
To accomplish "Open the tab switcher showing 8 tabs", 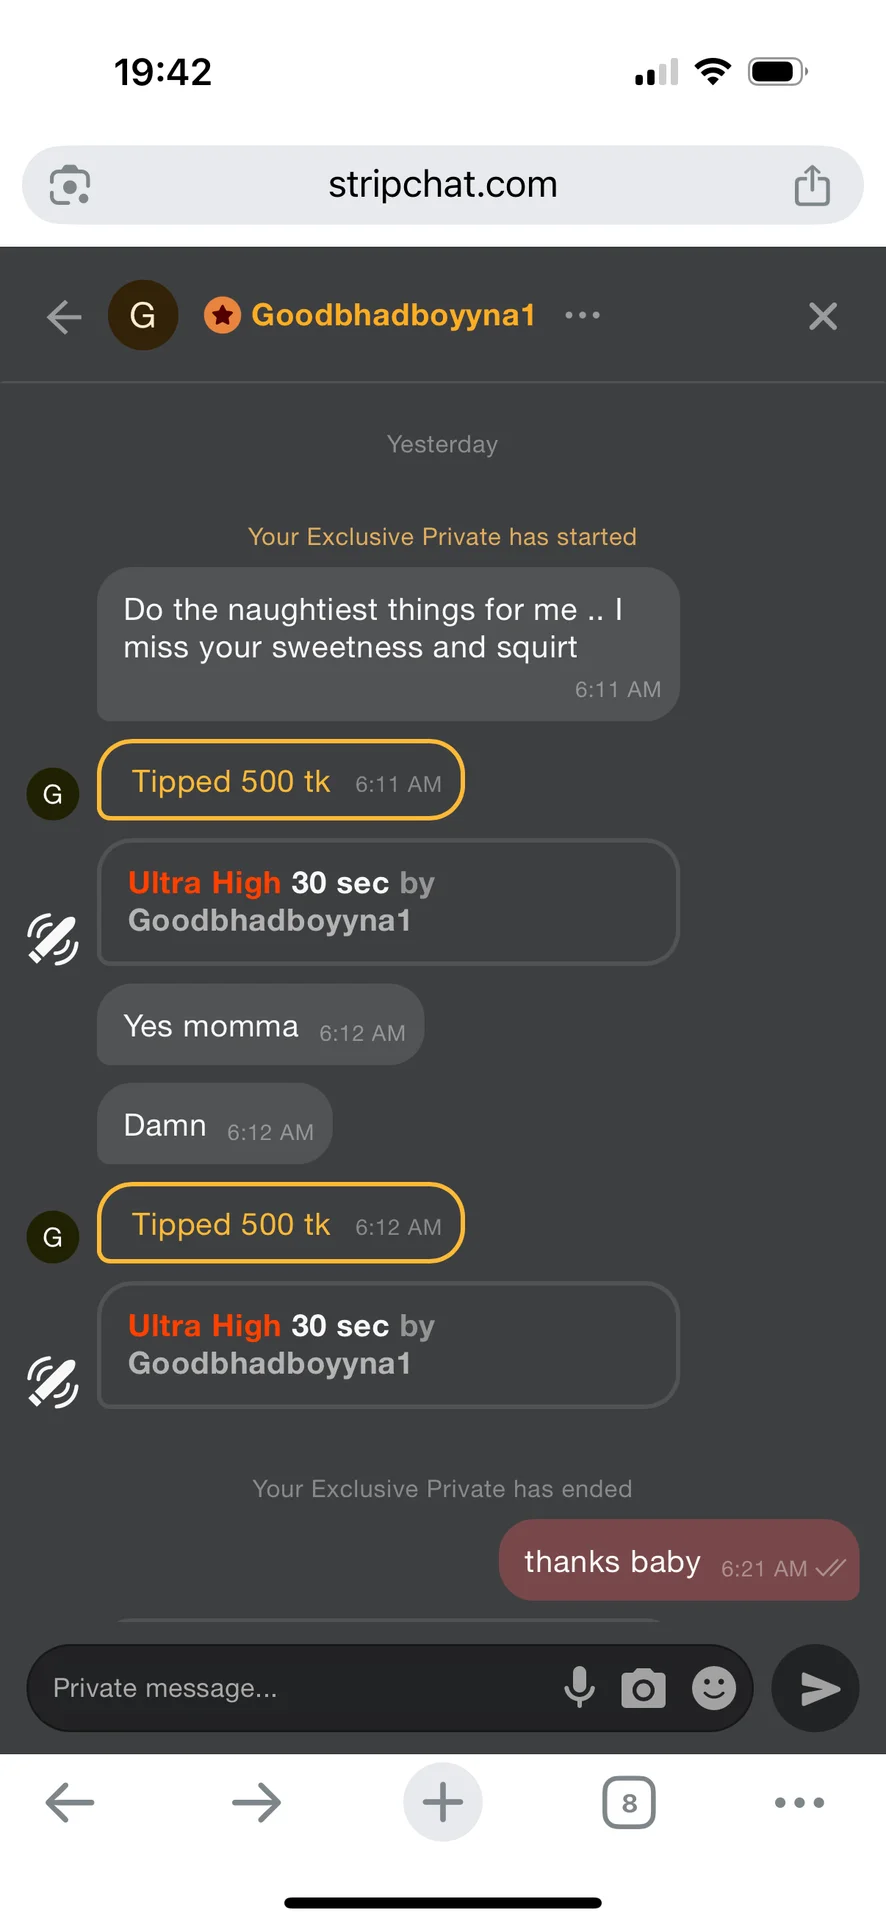I will pyautogui.click(x=629, y=1802).
